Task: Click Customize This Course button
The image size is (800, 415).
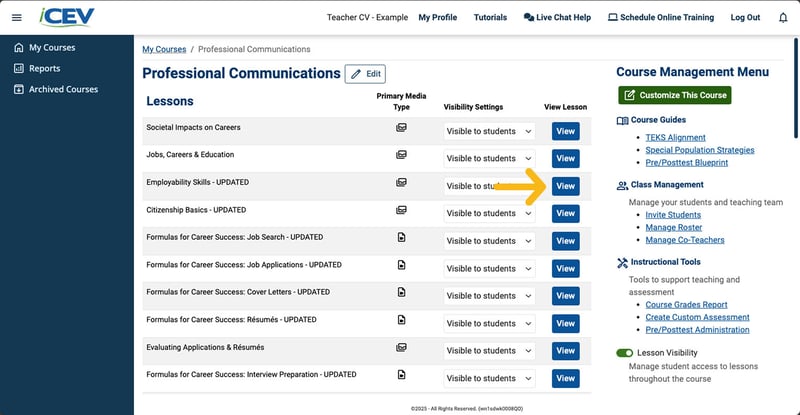Action: (x=674, y=95)
